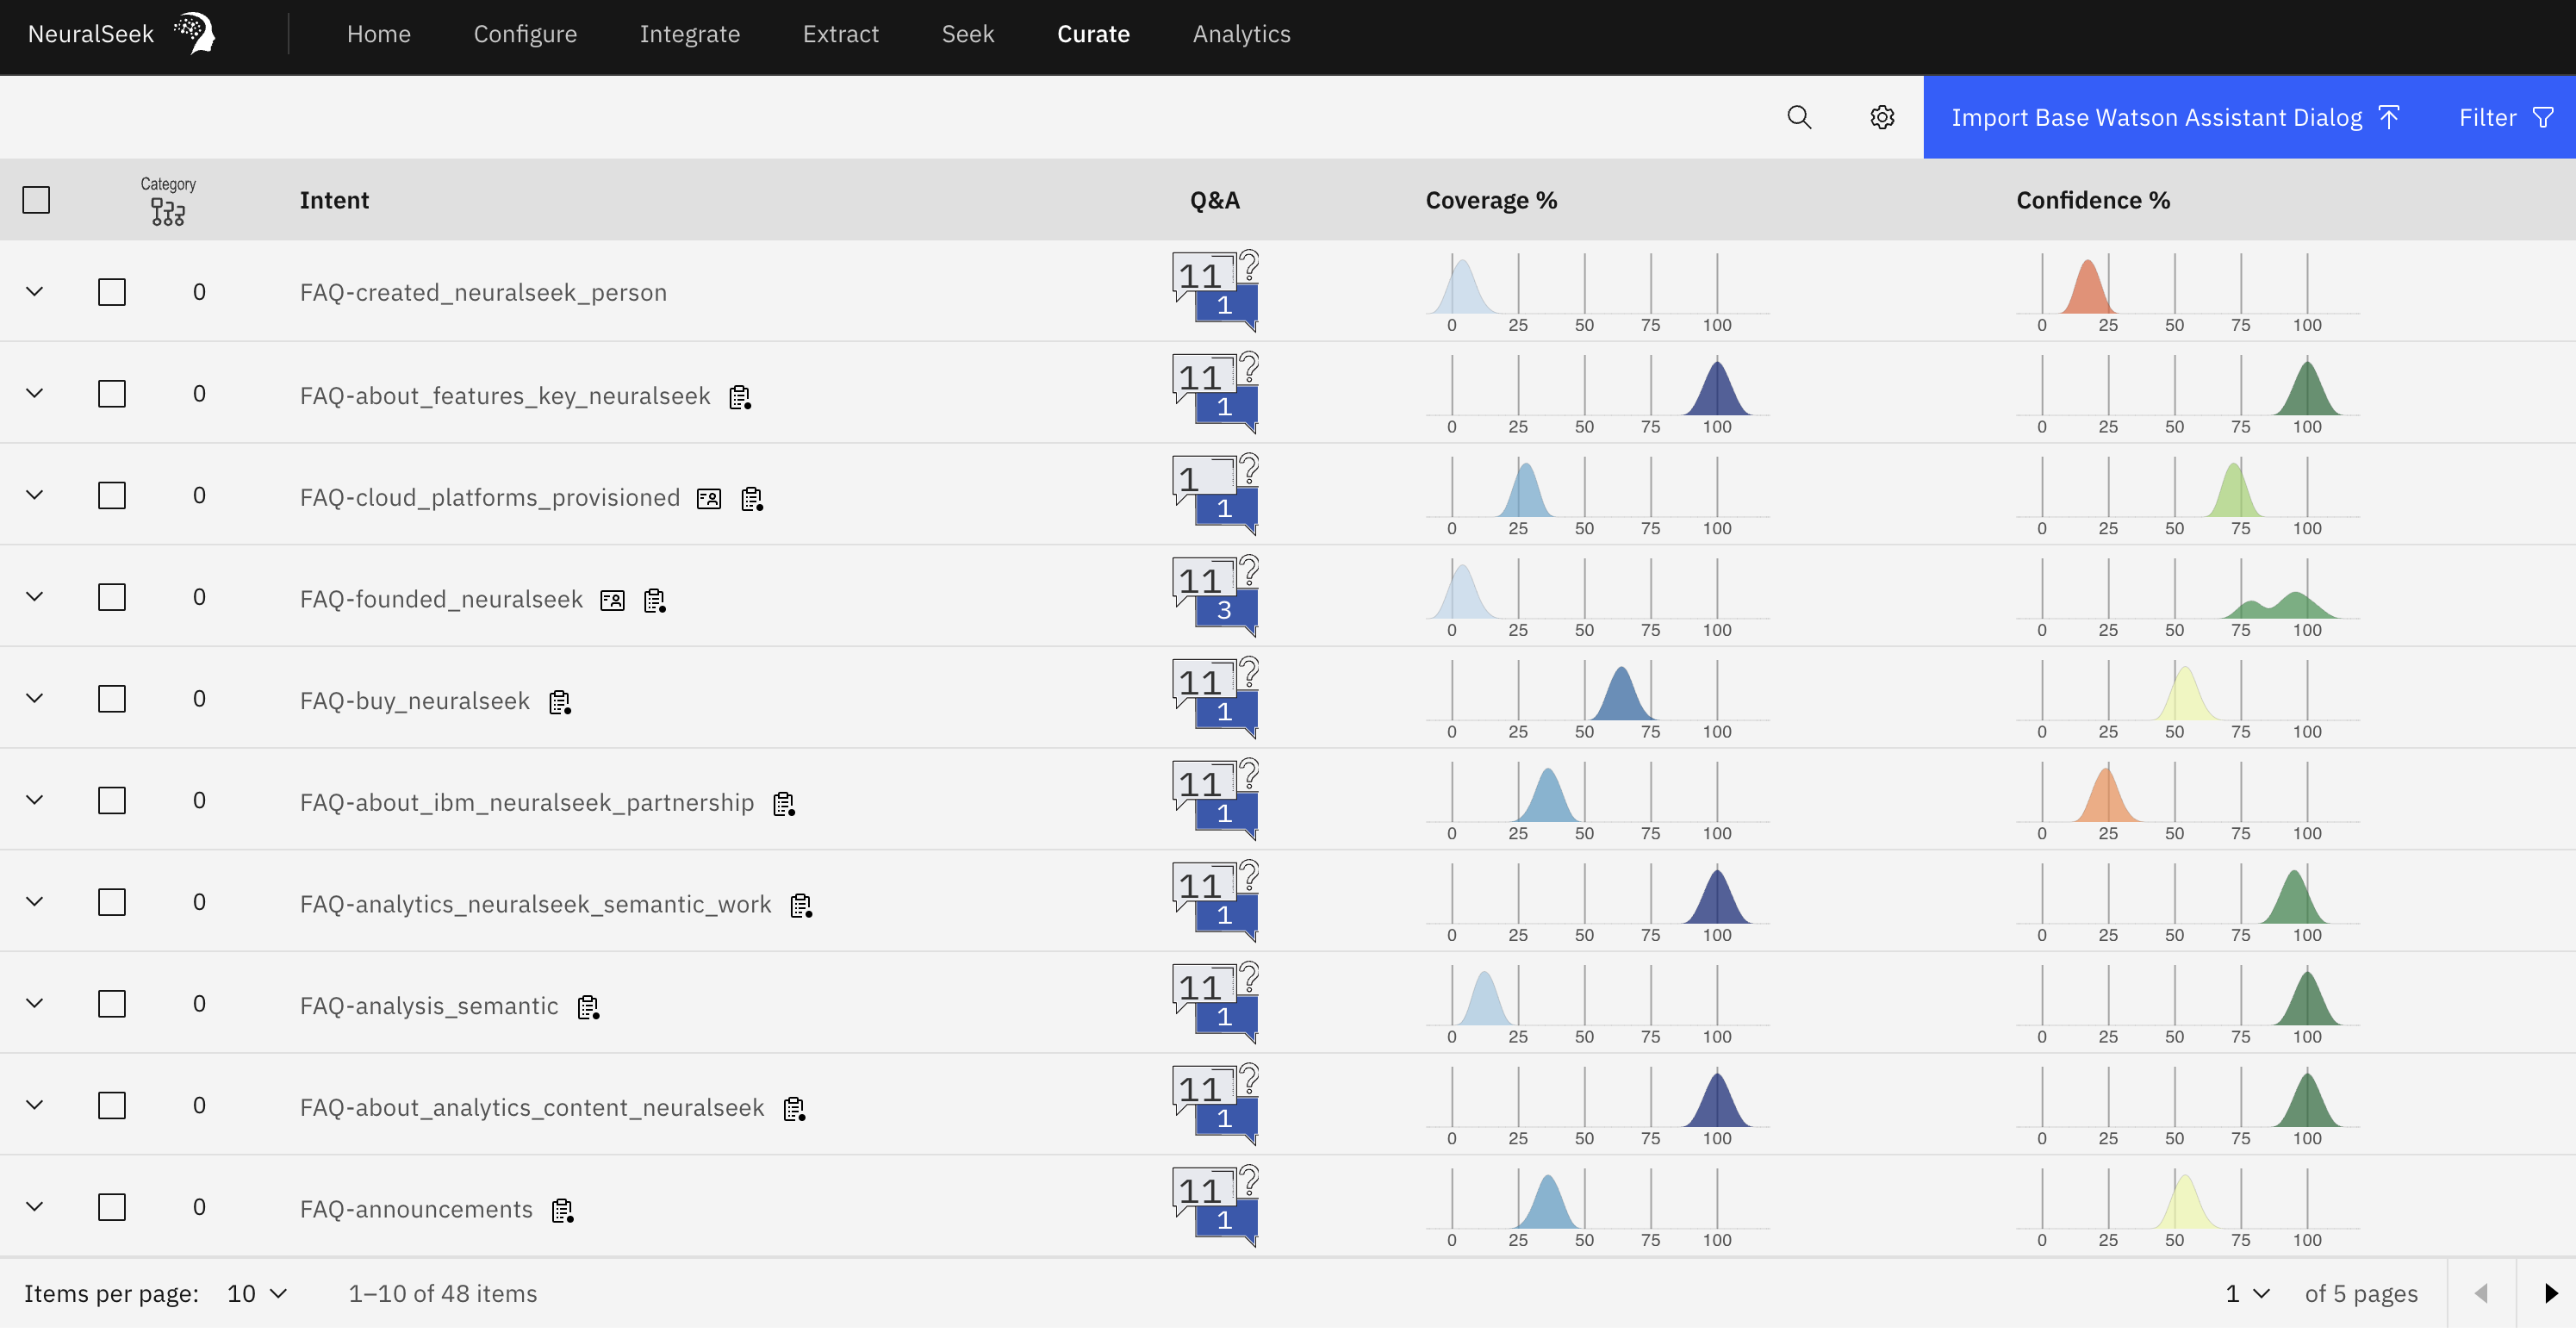Open Q&A icon for FAQ-analysis_semantic
The width and height of the screenshot is (2576, 1339).
click(1216, 1004)
